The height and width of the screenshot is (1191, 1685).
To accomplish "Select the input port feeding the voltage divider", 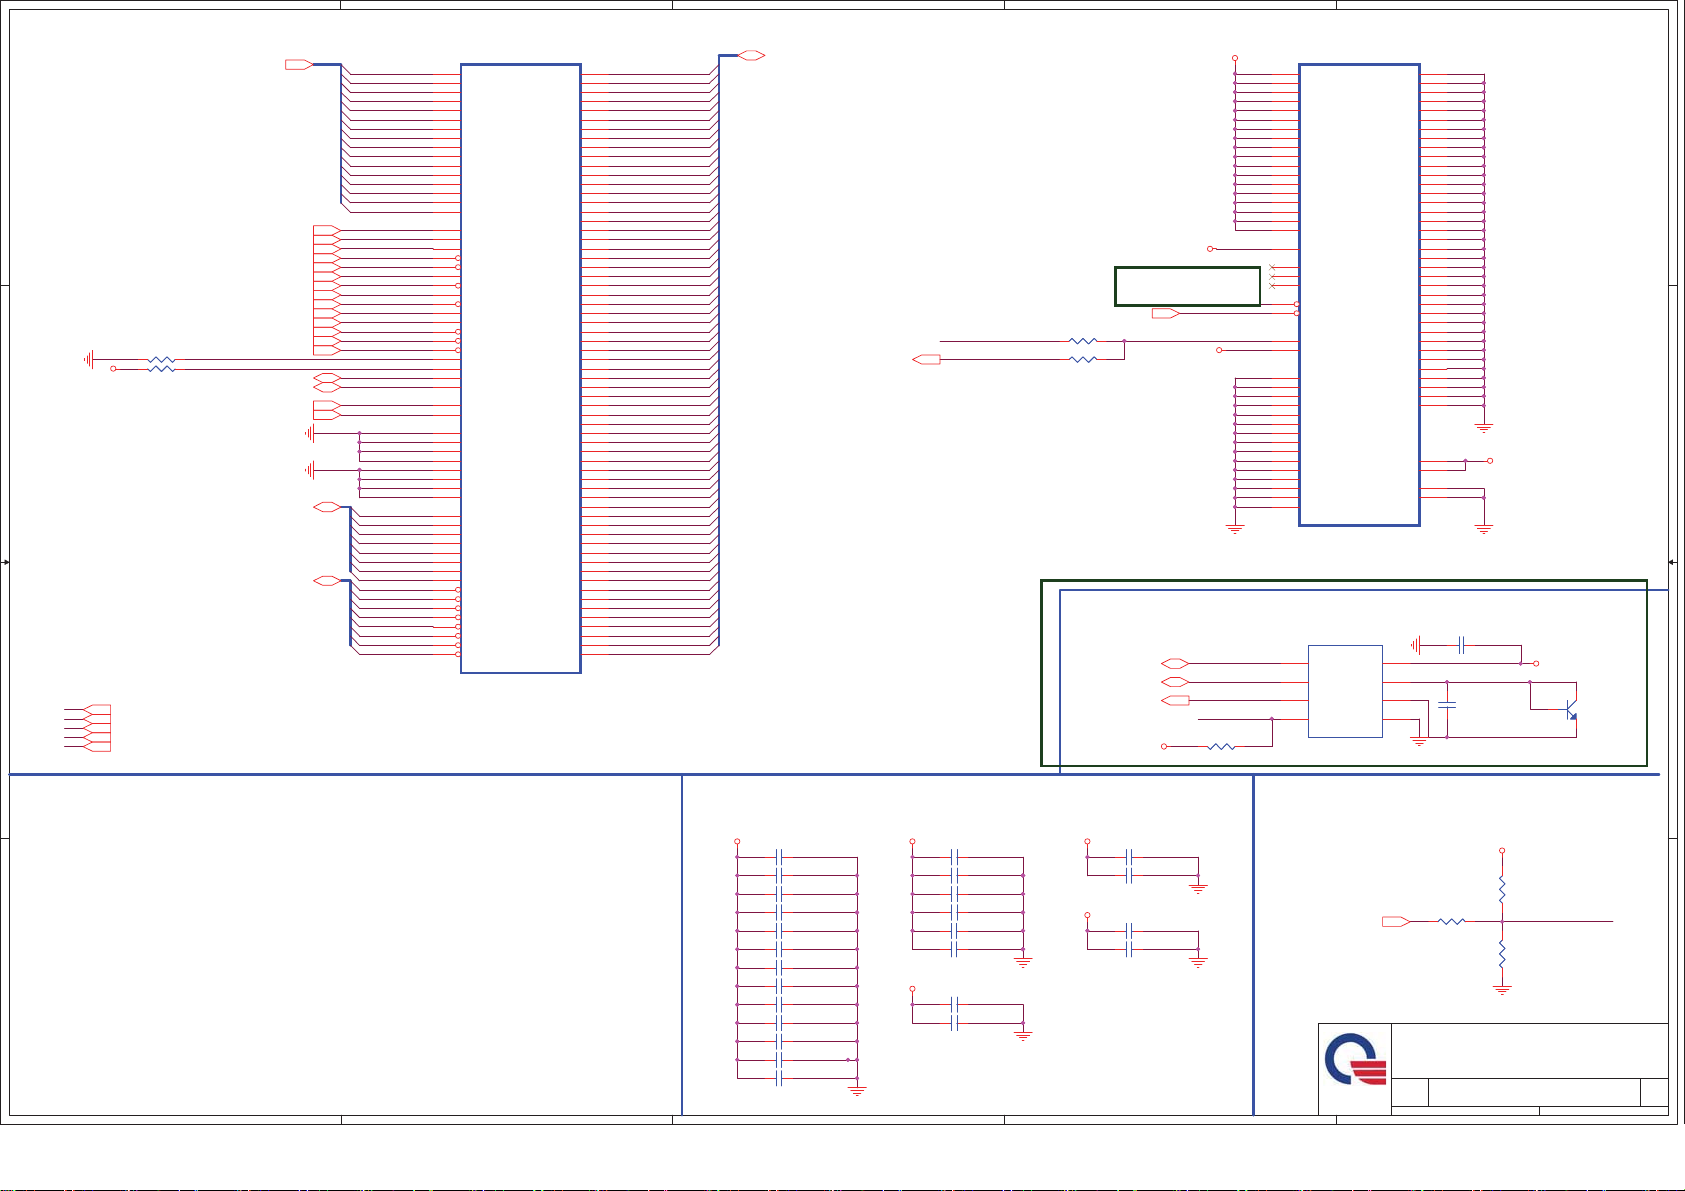I will coord(1396,921).
